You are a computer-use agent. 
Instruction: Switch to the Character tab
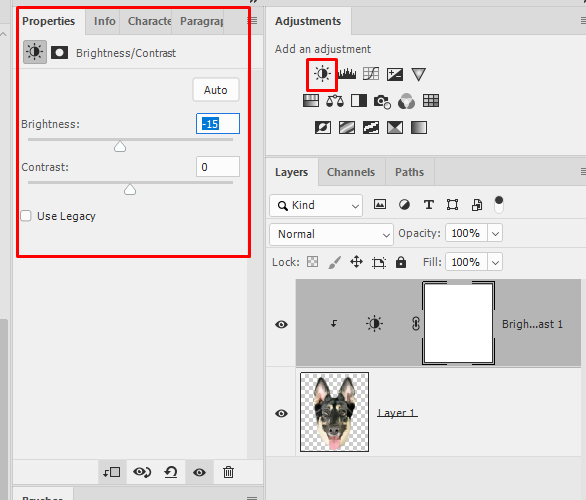[x=149, y=21]
